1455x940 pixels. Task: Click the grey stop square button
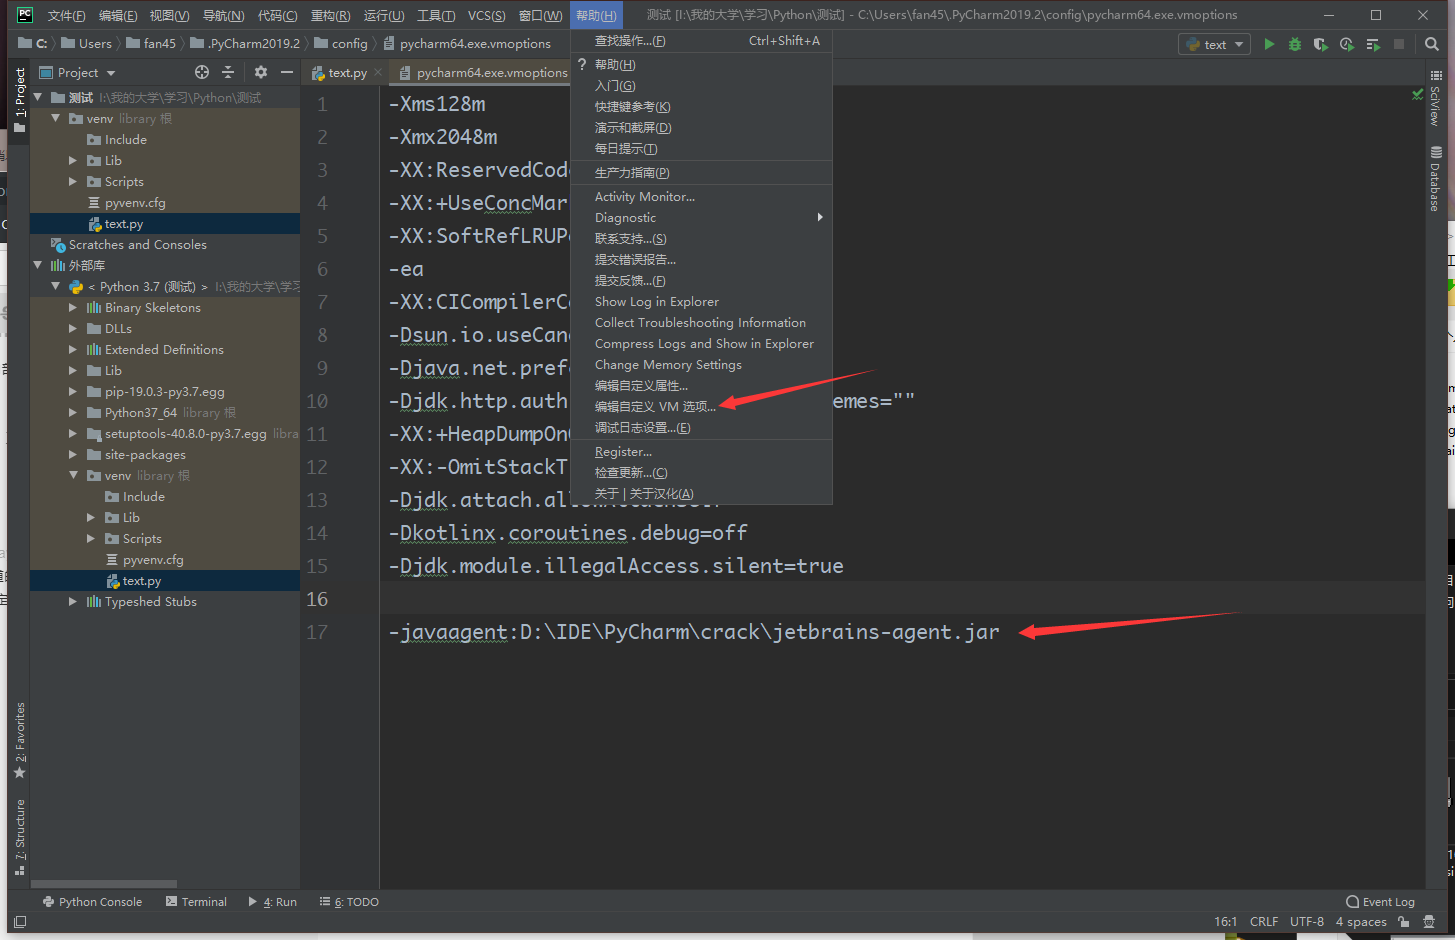[1399, 44]
